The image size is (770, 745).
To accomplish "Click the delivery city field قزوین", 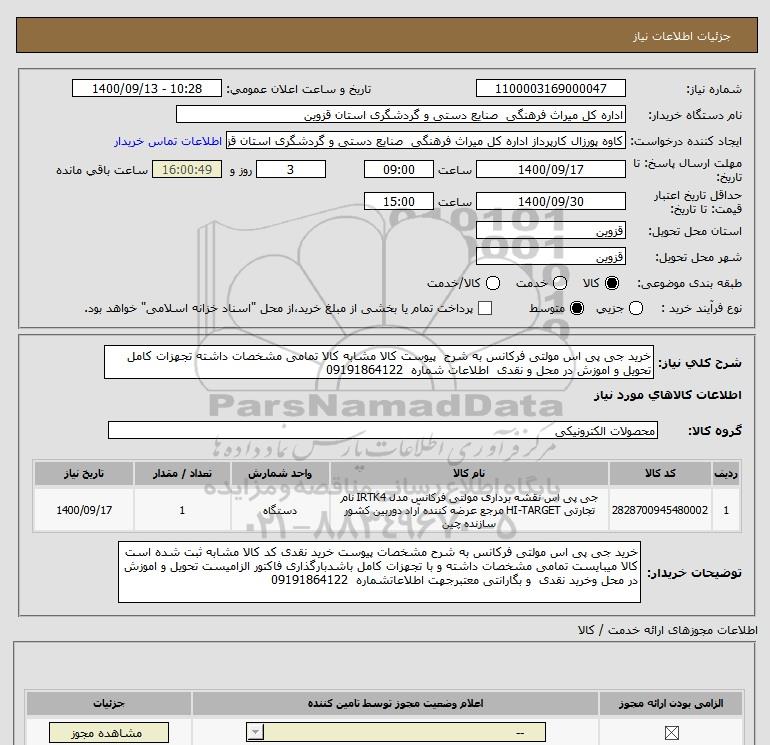I will coord(550,256).
